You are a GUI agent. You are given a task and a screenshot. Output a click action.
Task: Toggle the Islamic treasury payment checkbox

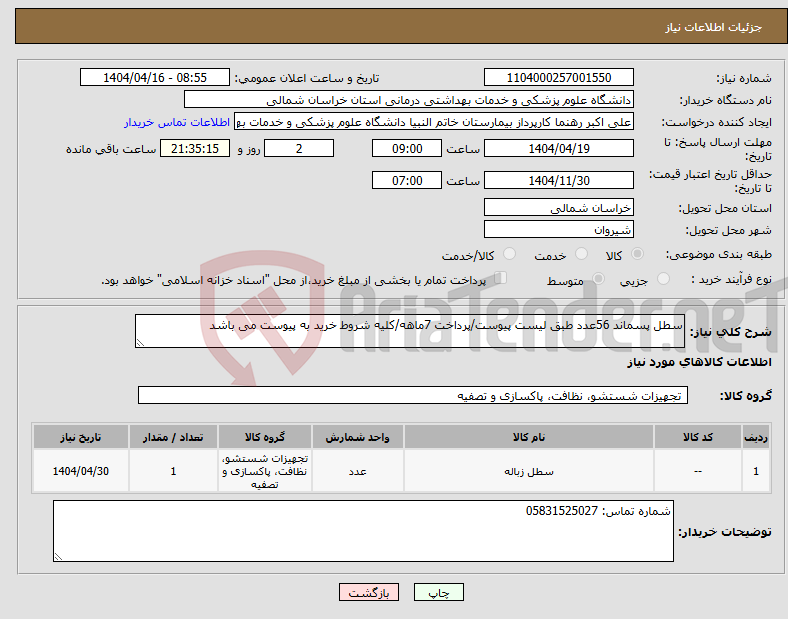[501, 278]
